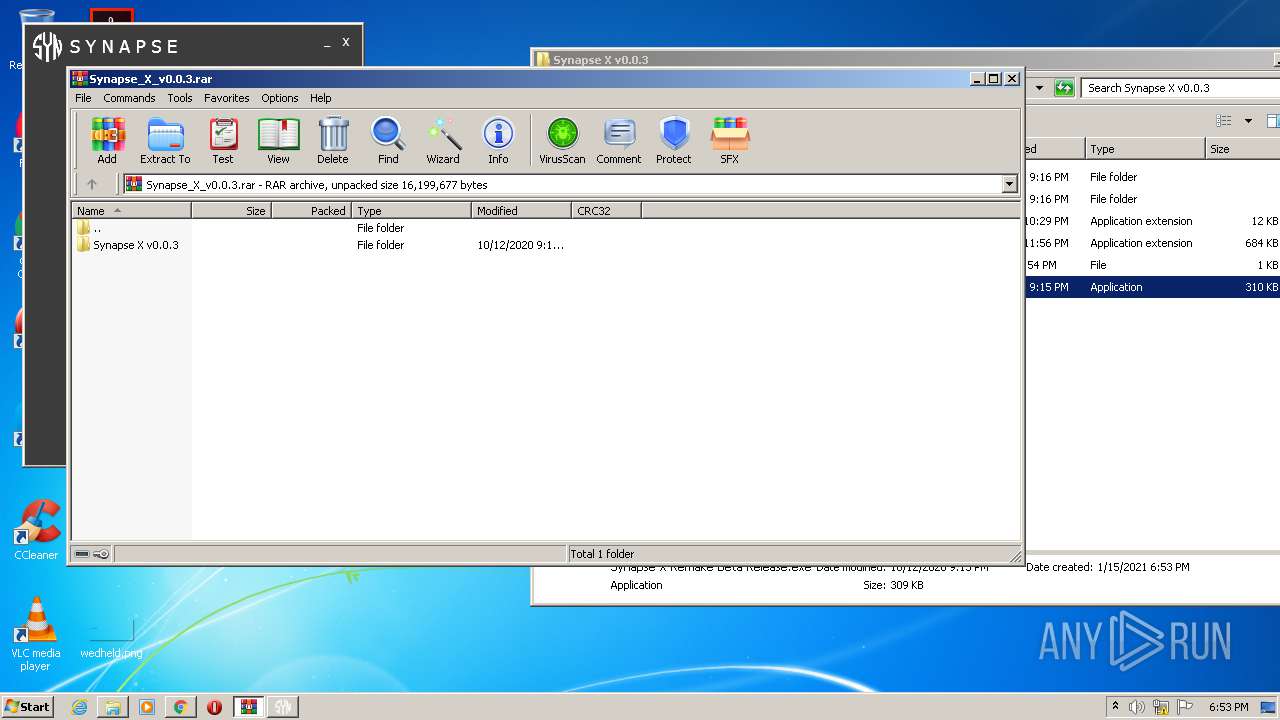Open the Help menu
The width and height of the screenshot is (1280, 720).
click(x=320, y=98)
